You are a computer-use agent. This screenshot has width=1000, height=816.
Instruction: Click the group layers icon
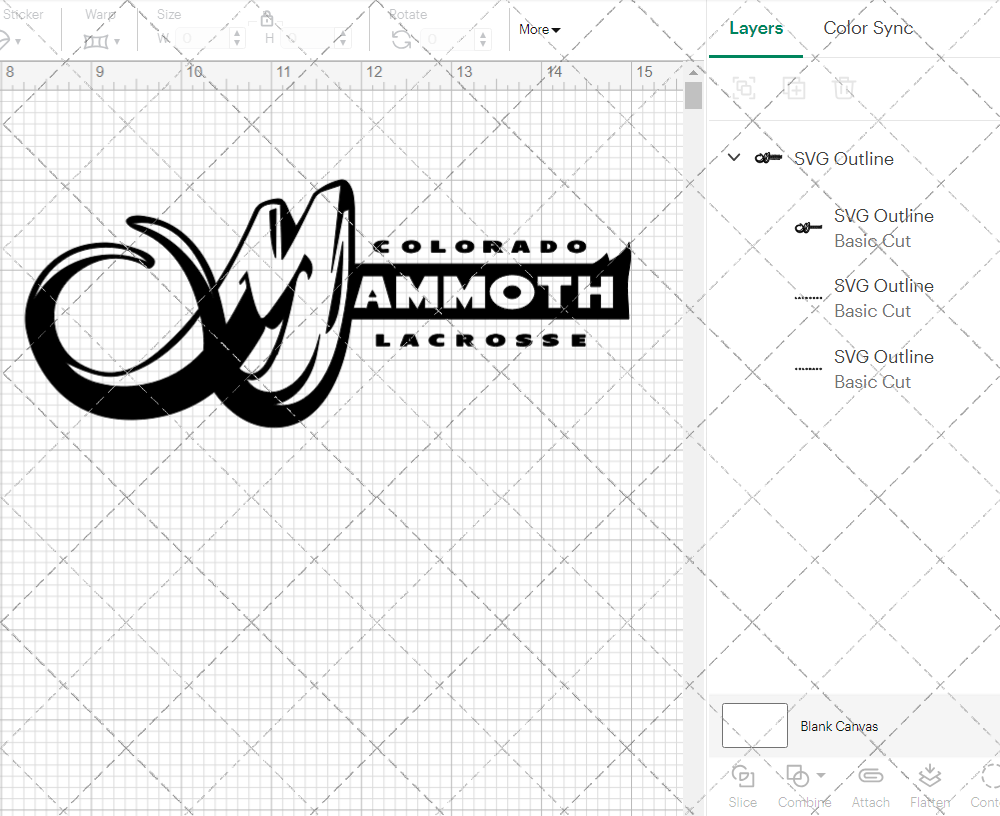point(743,88)
